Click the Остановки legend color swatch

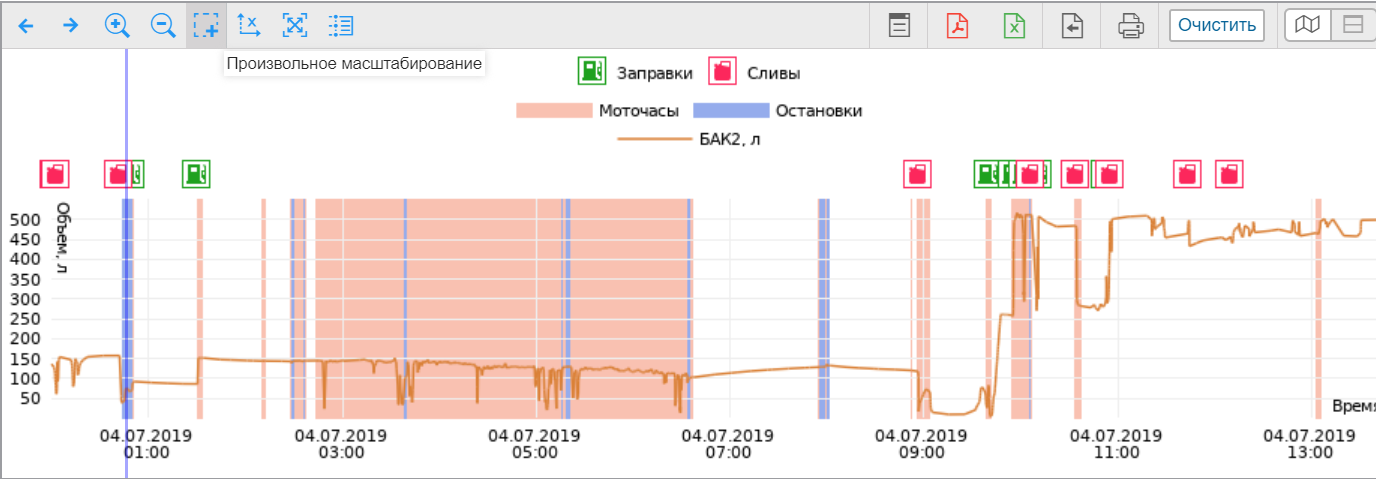(x=731, y=111)
